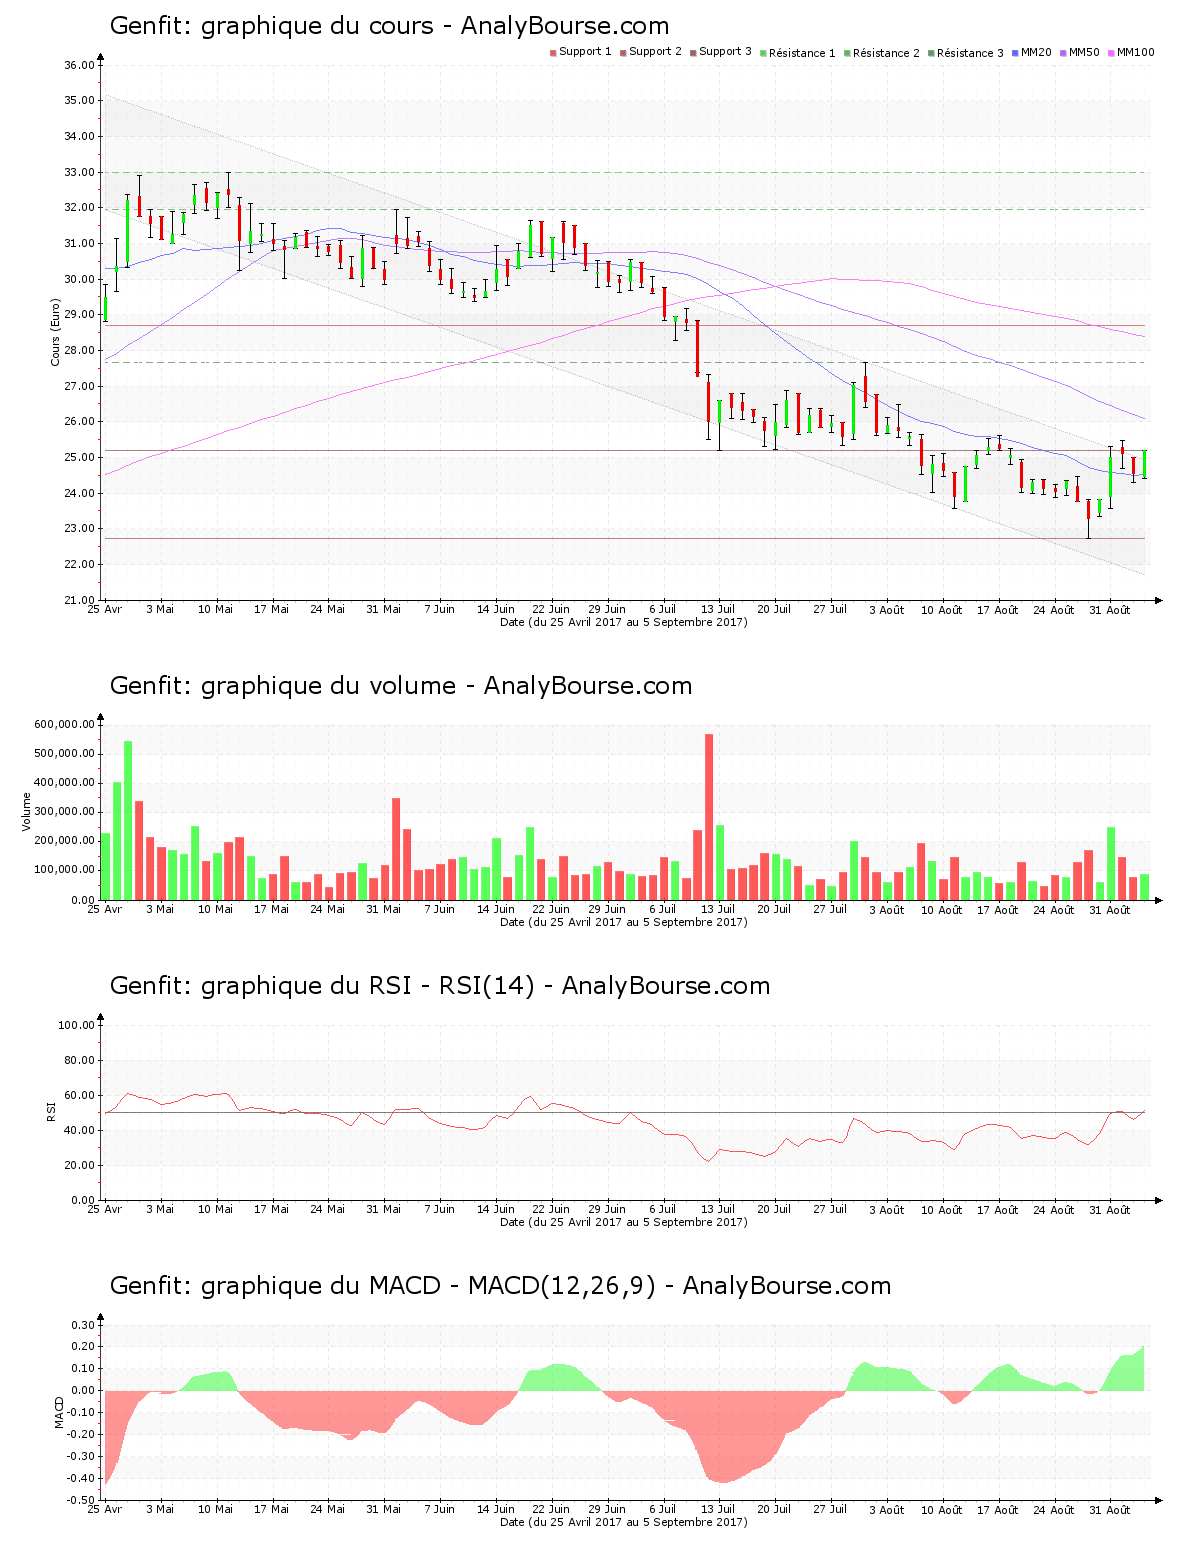Click the -0.50 value on the MACD axis

coord(81,1500)
